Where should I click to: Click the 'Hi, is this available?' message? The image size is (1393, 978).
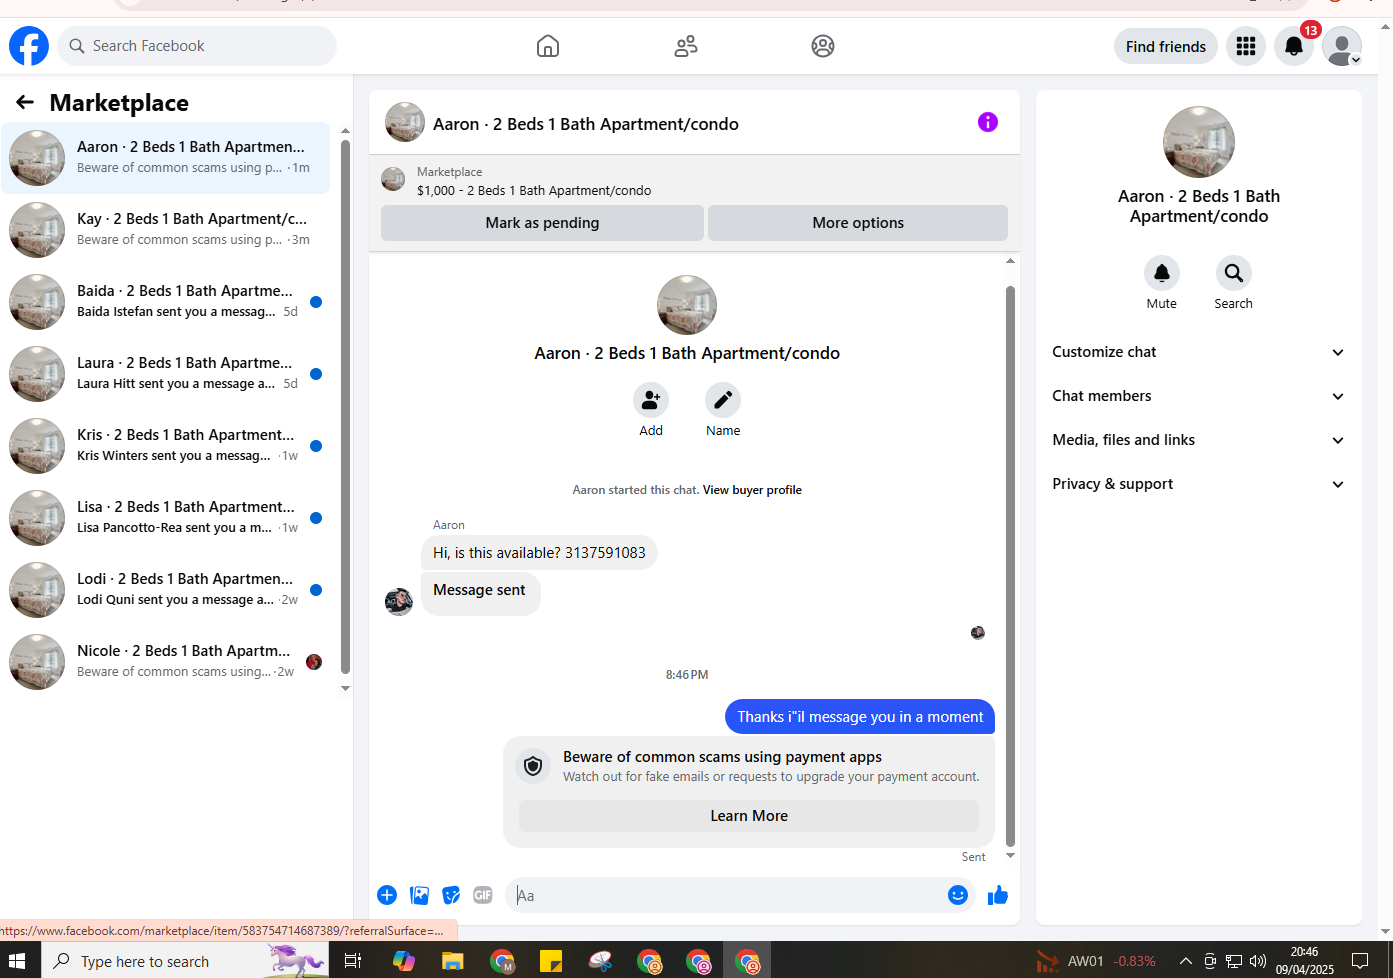click(x=539, y=553)
